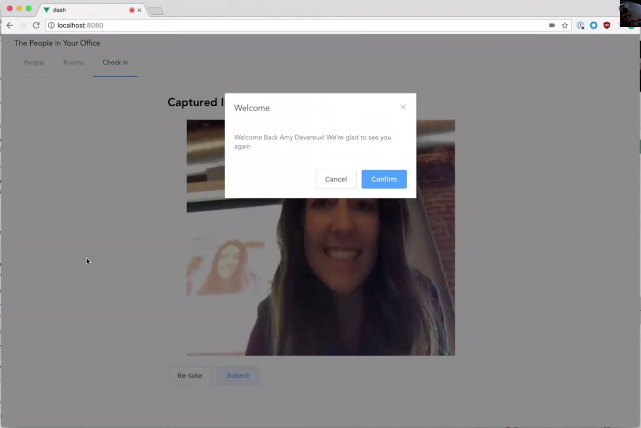The width and height of the screenshot is (641, 428).
Task: Confirm the Welcome dialog
Action: coord(384,179)
